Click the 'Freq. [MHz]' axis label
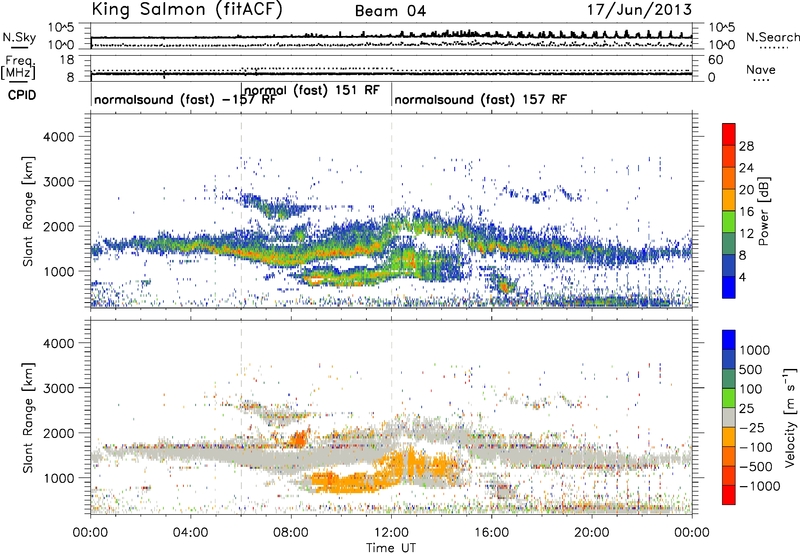The height and width of the screenshot is (554, 800). point(19,68)
